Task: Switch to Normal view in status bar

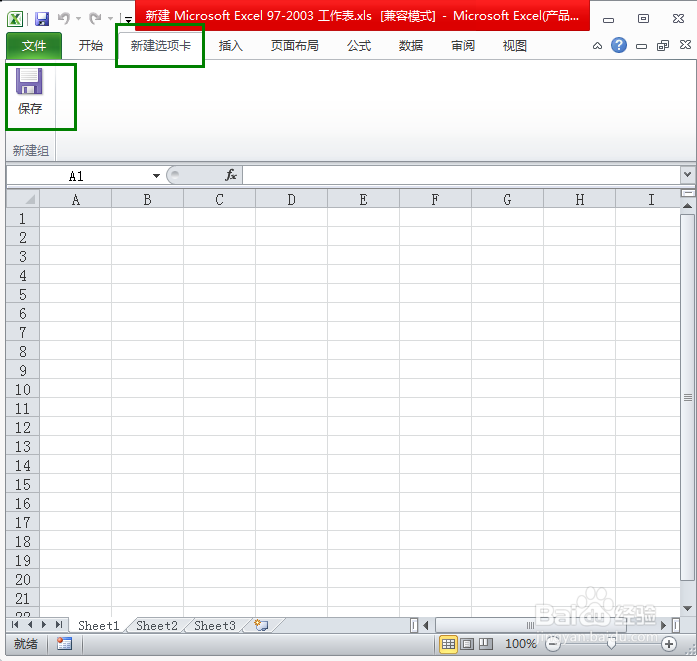Action: click(x=448, y=644)
